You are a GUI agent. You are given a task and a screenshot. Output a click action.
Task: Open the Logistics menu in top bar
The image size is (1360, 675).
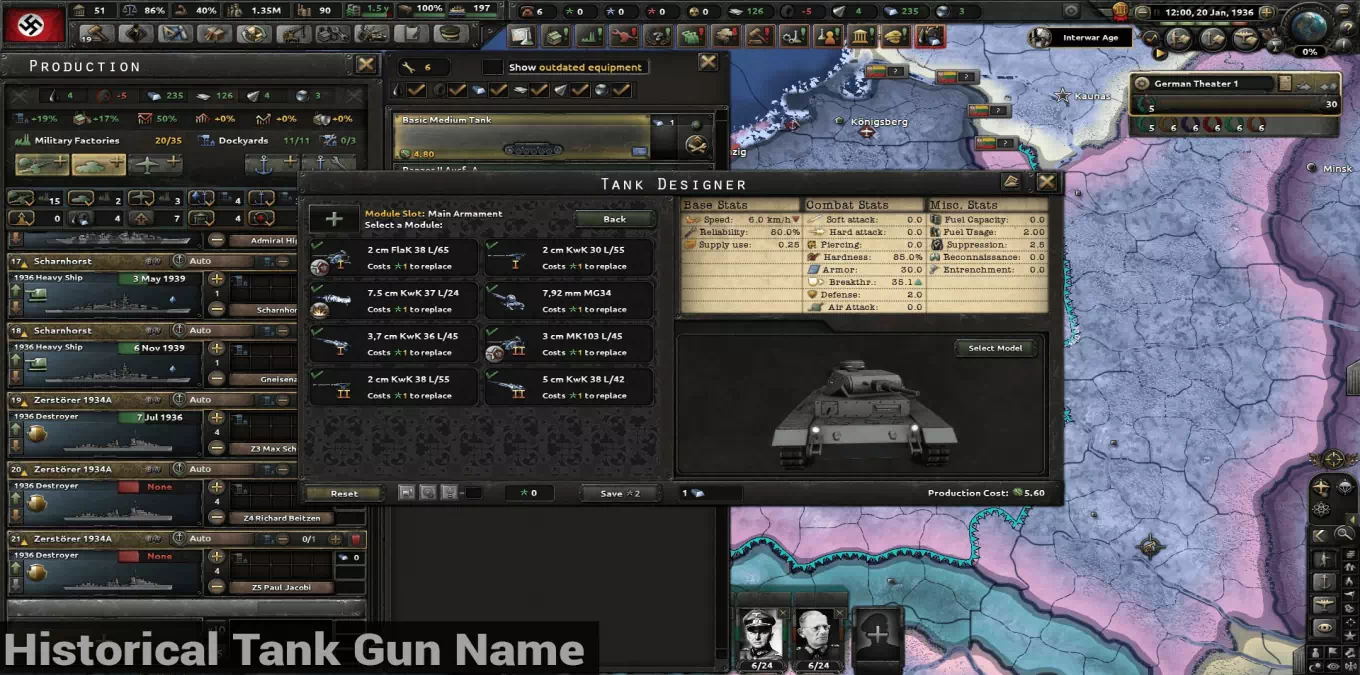click(x=410, y=33)
